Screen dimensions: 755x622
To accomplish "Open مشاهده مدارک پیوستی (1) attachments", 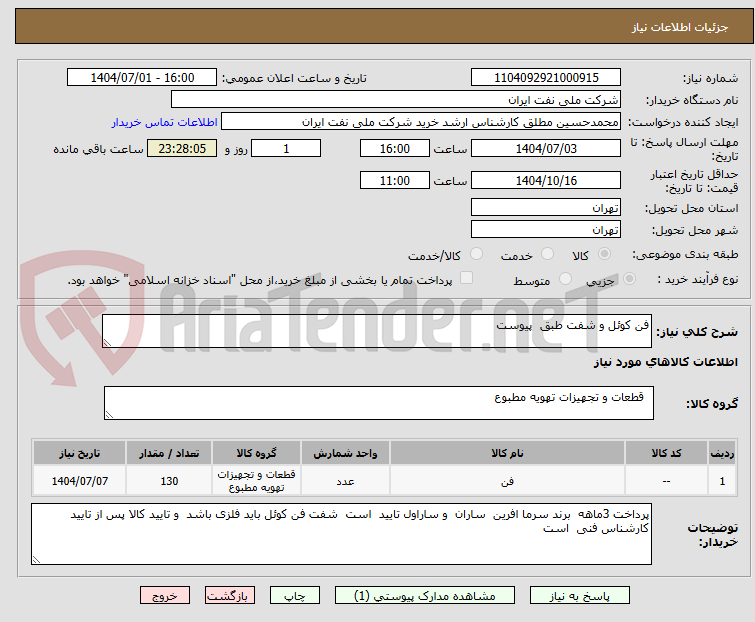I will [x=425, y=596].
